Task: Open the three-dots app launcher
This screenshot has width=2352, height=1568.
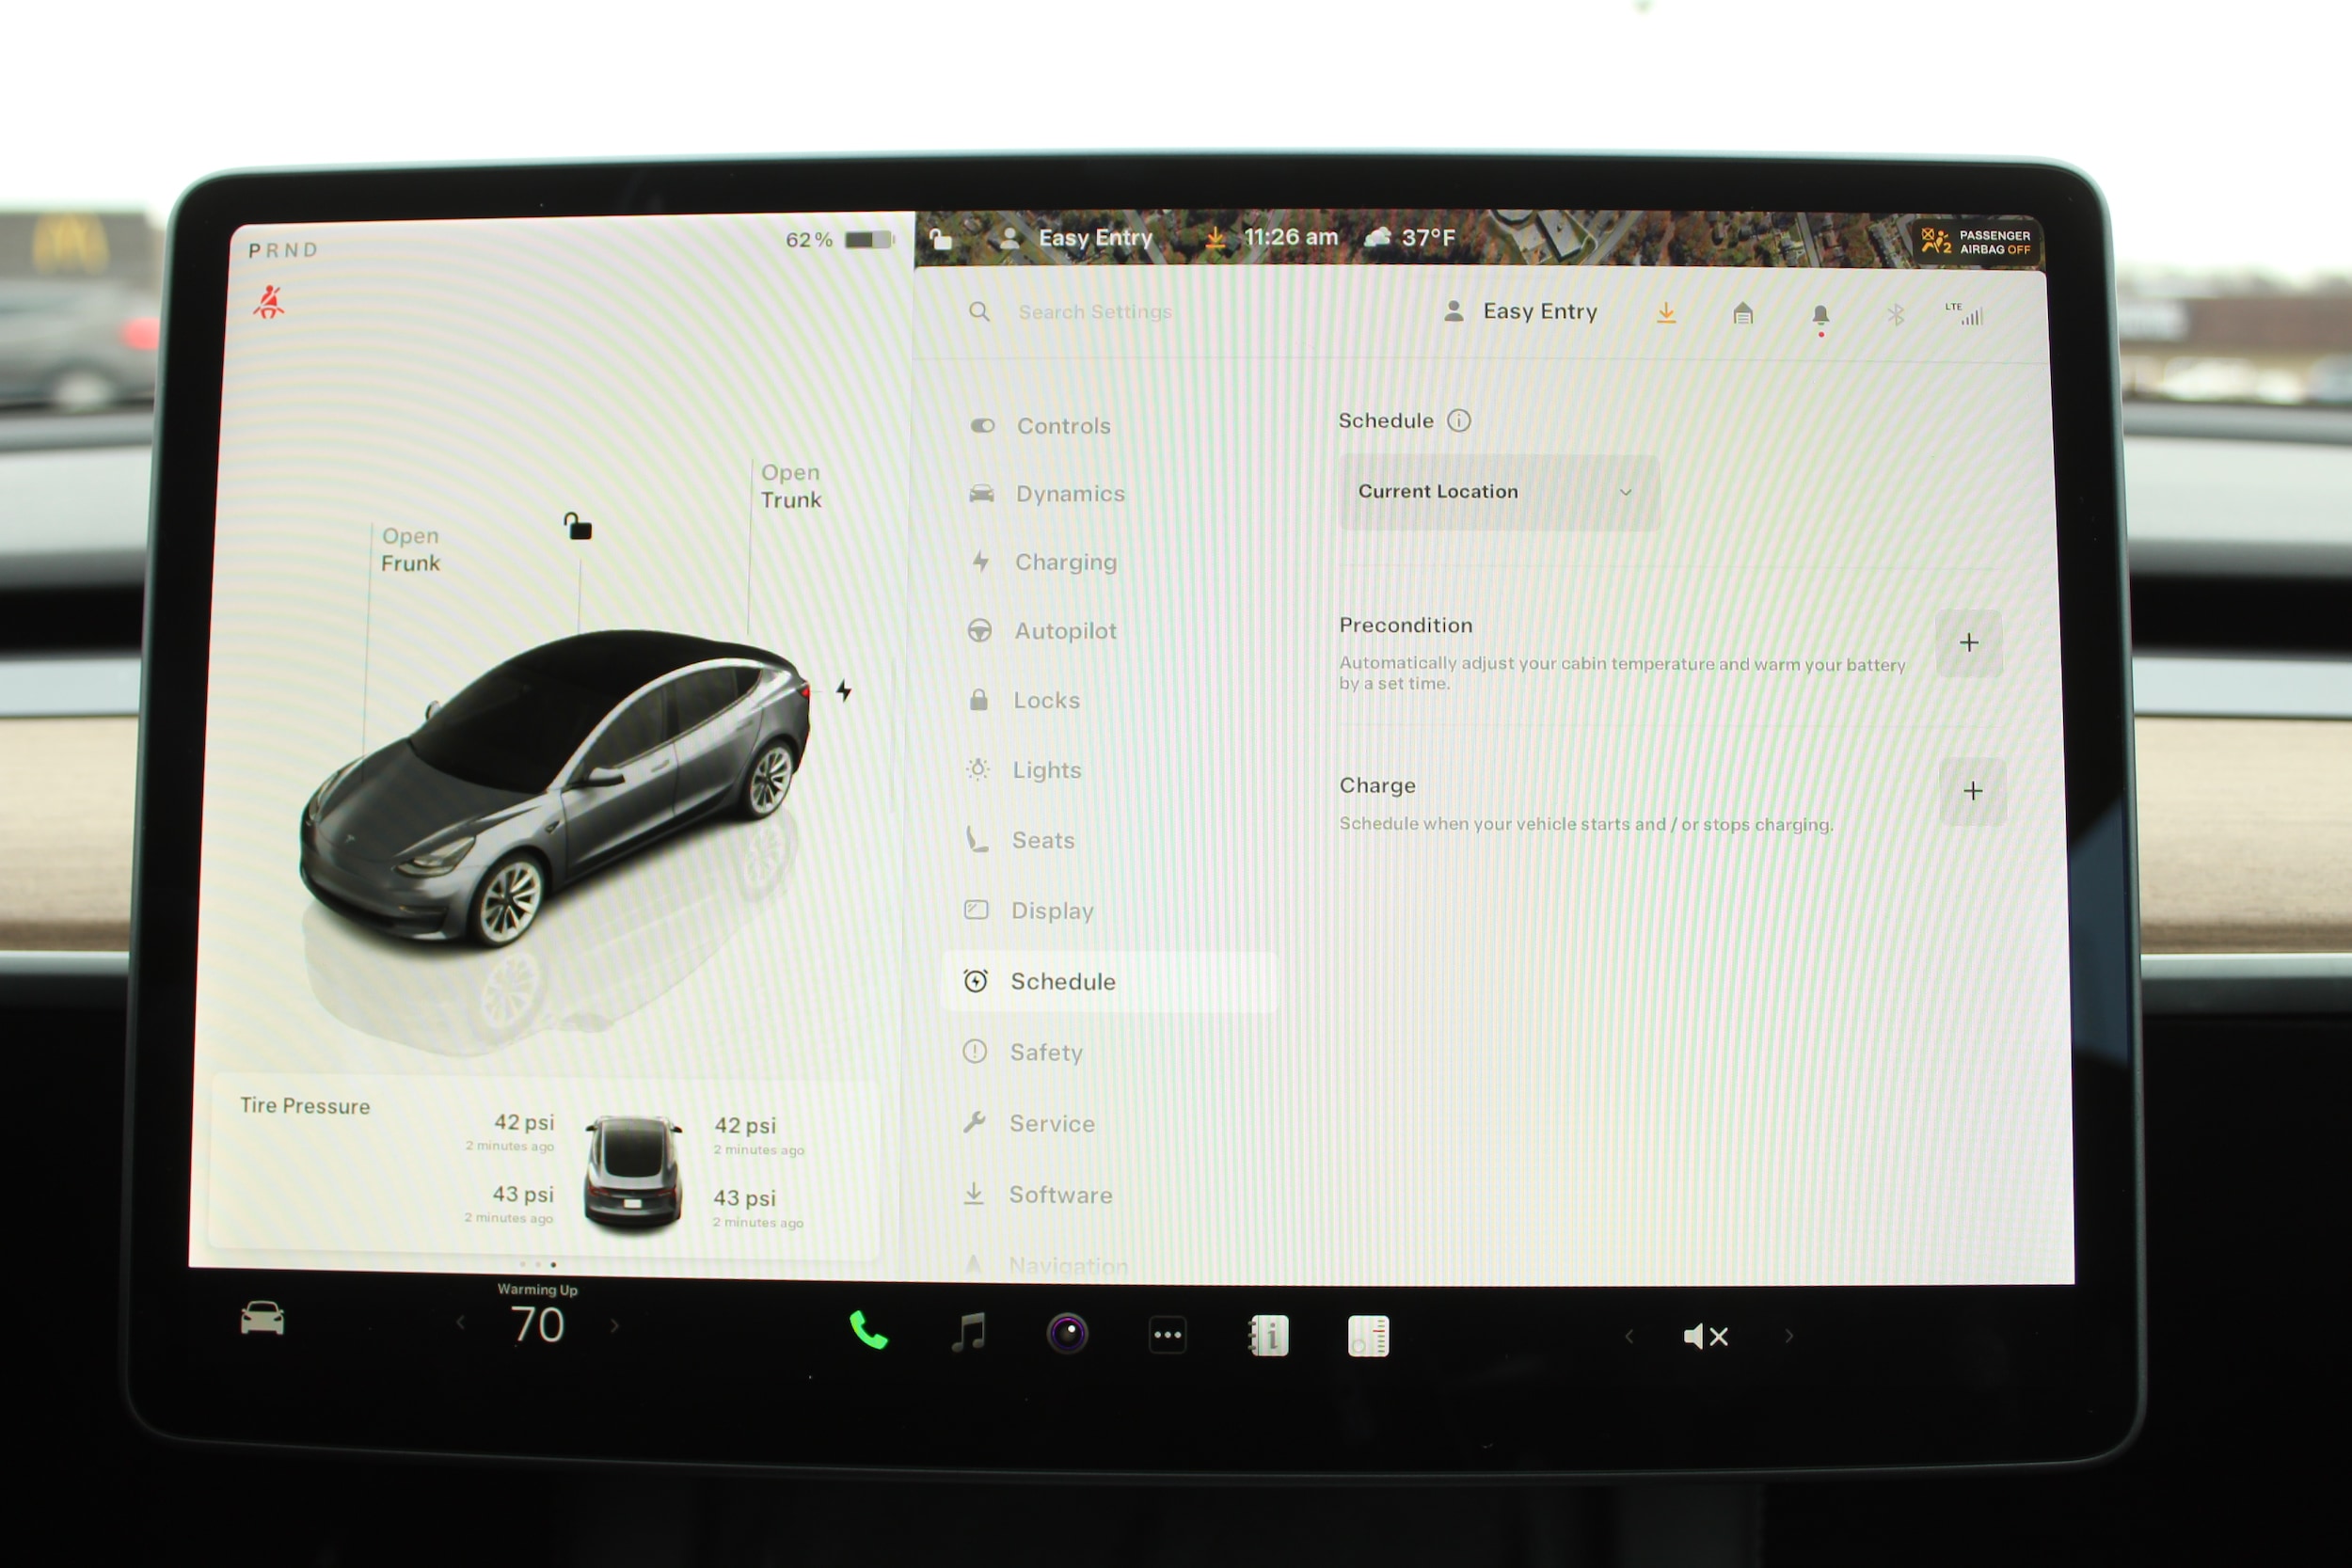Action: (x=1167, y=1335)
